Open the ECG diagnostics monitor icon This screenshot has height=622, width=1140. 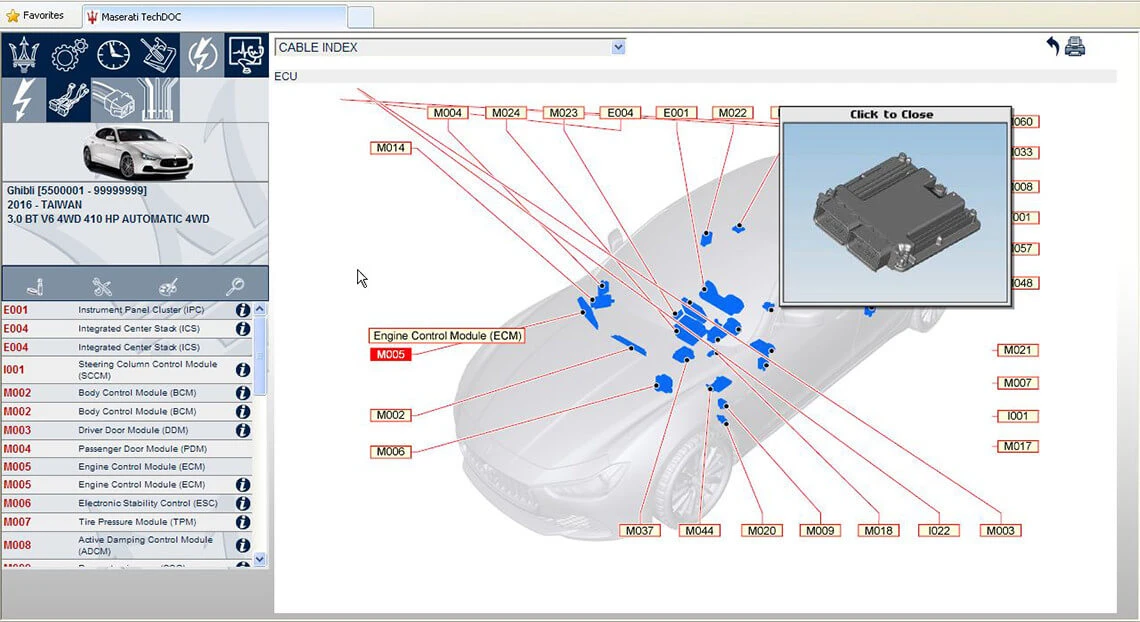pyautogui.click(x=246, y=54)
